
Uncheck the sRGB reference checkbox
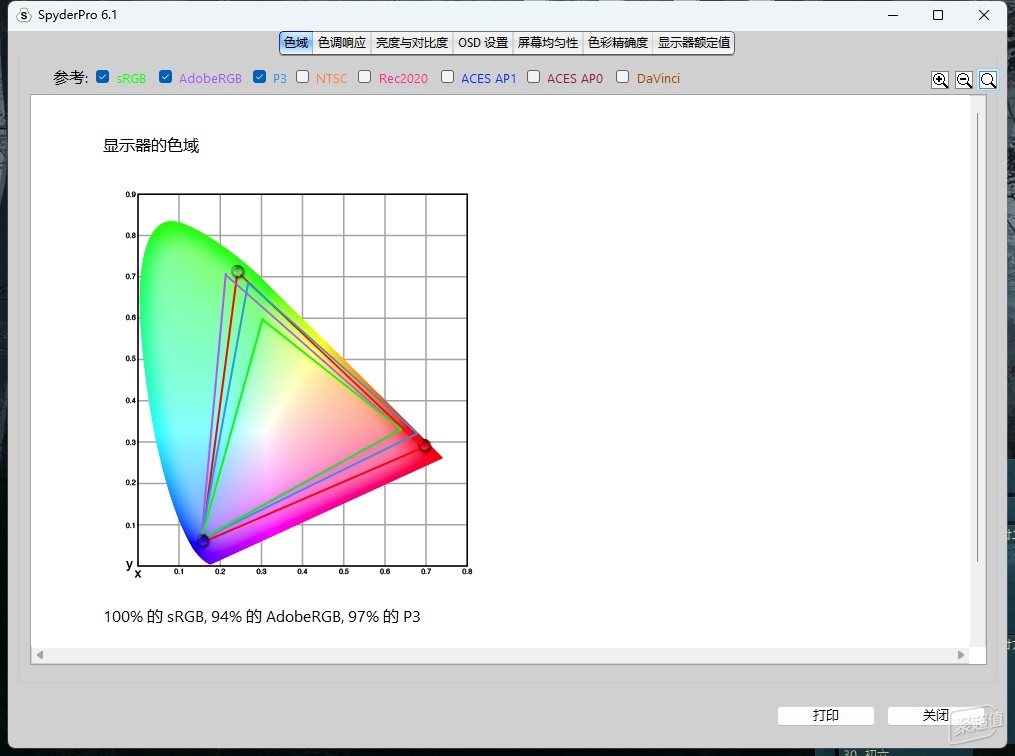[x=102, y=76]
